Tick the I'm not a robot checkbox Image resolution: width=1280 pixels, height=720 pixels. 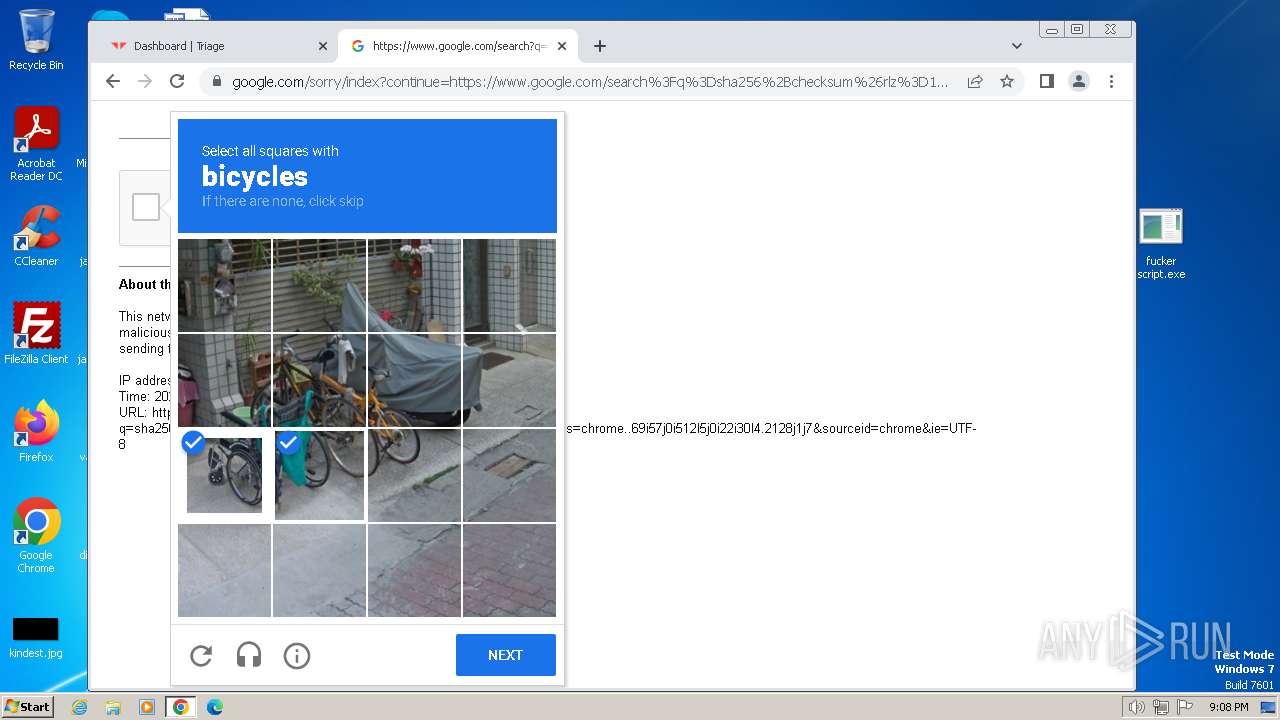[146, 207]
